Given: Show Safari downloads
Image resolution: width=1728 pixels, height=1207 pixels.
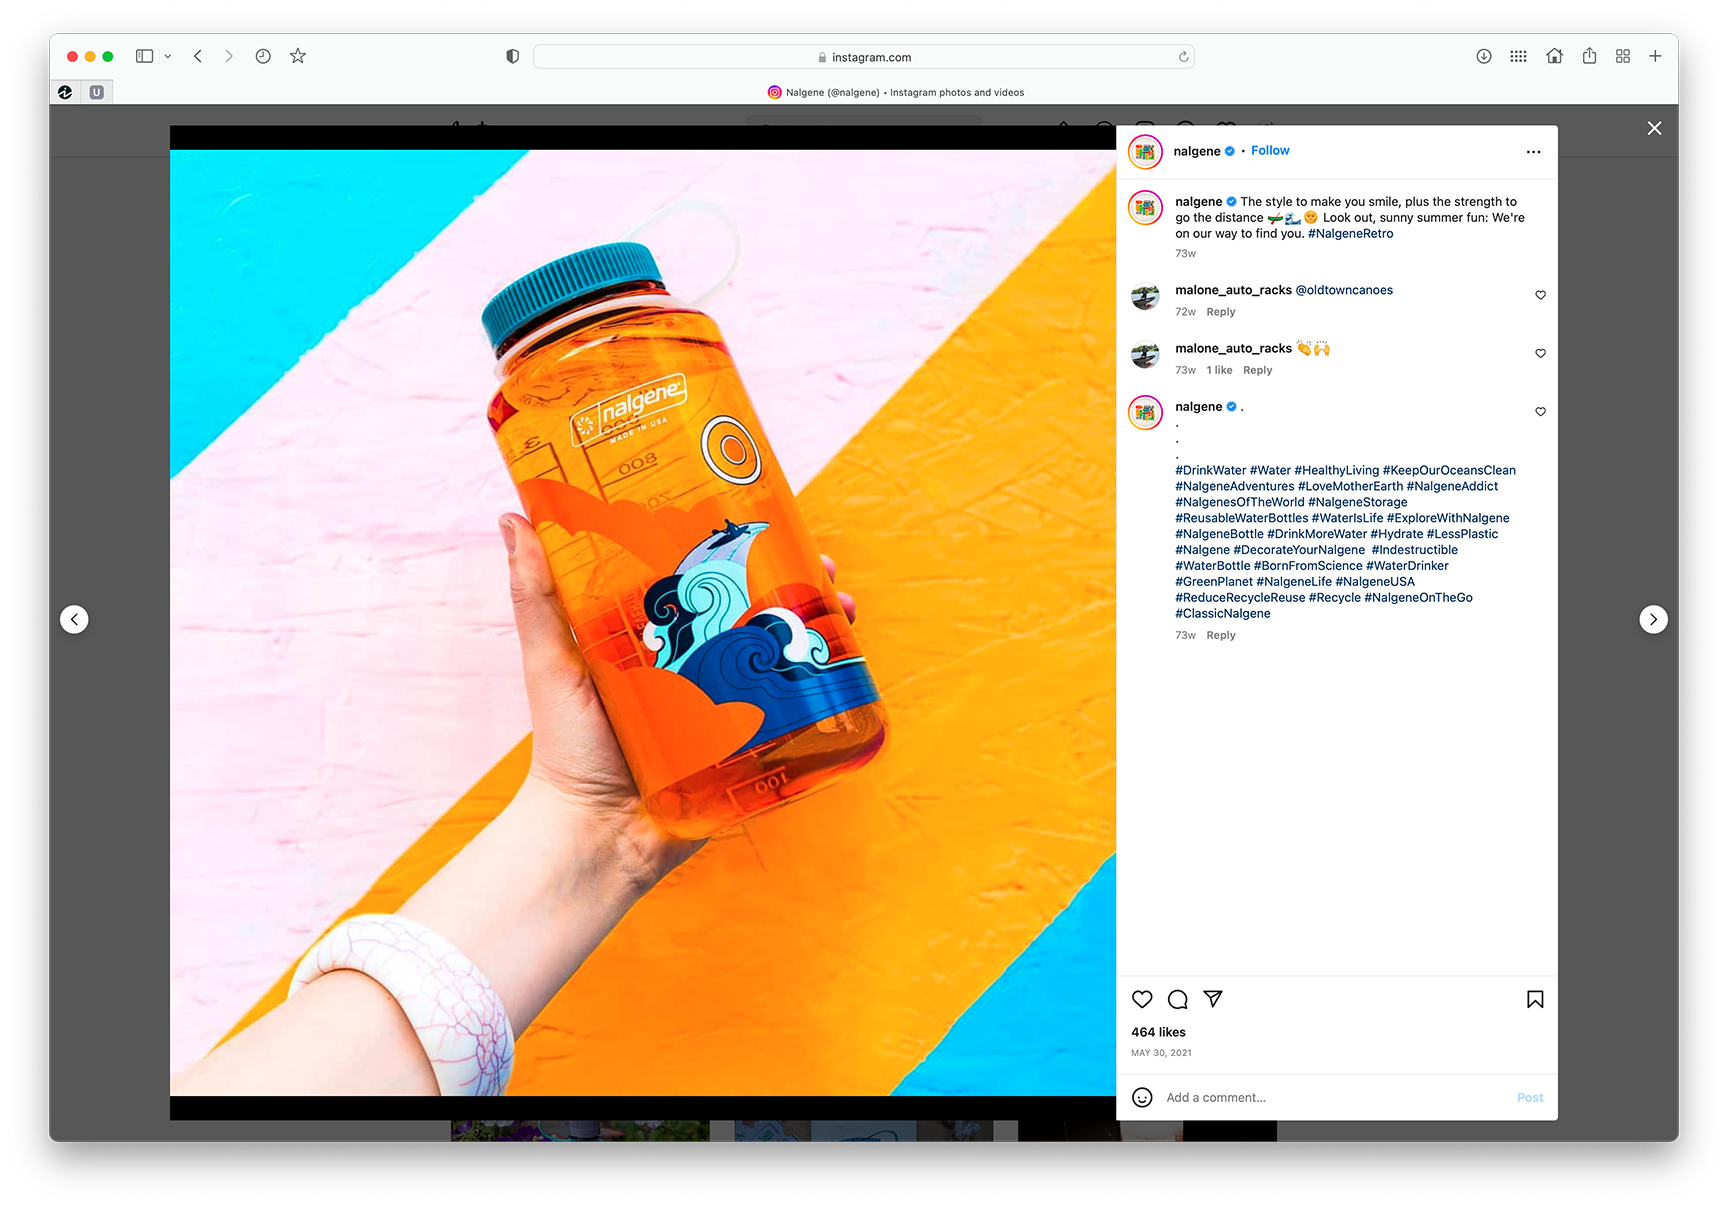Looking at the screenshot, I should coord(1484,57).
